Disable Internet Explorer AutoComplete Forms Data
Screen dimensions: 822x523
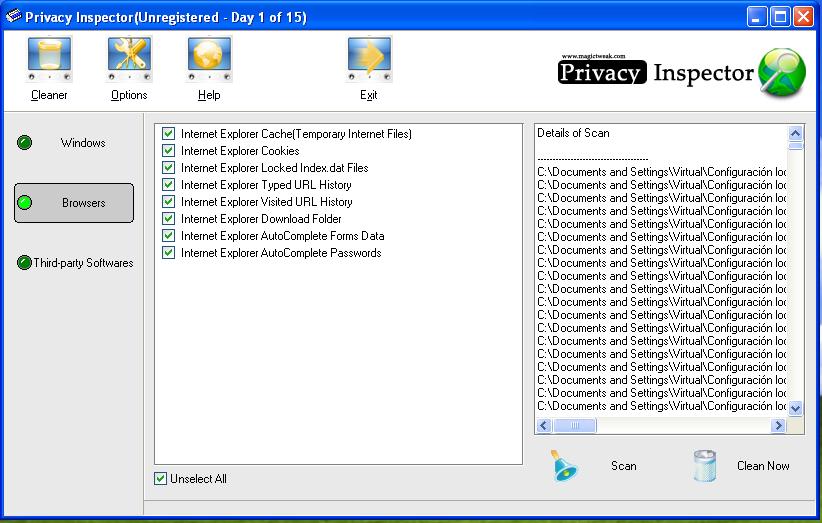[x=168, y=236]
